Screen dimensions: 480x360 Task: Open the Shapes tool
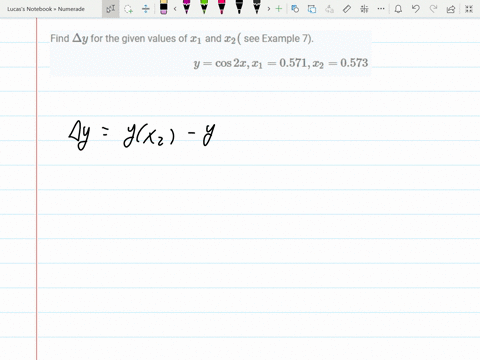coord(295,9)
